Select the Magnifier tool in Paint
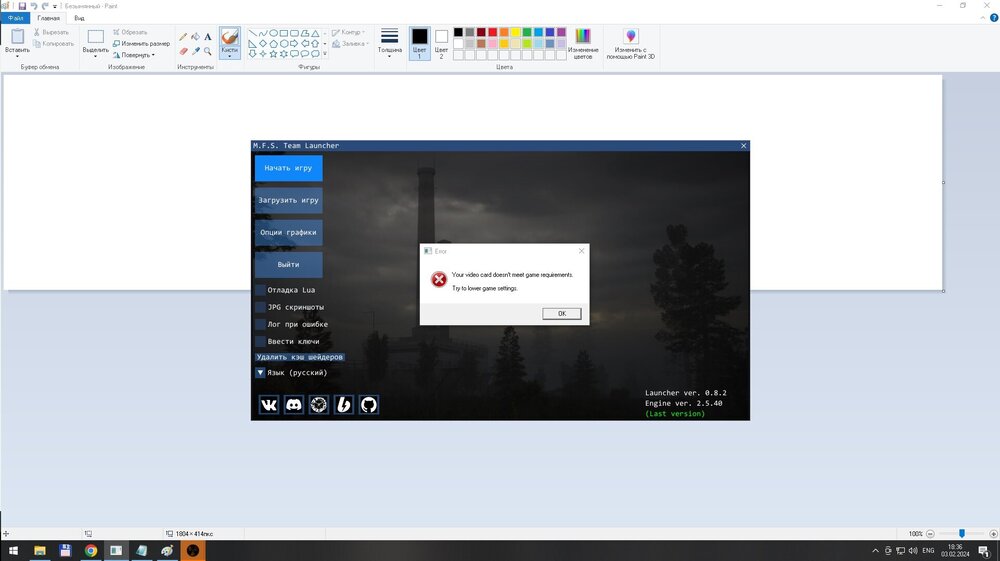 pos(208,51)
